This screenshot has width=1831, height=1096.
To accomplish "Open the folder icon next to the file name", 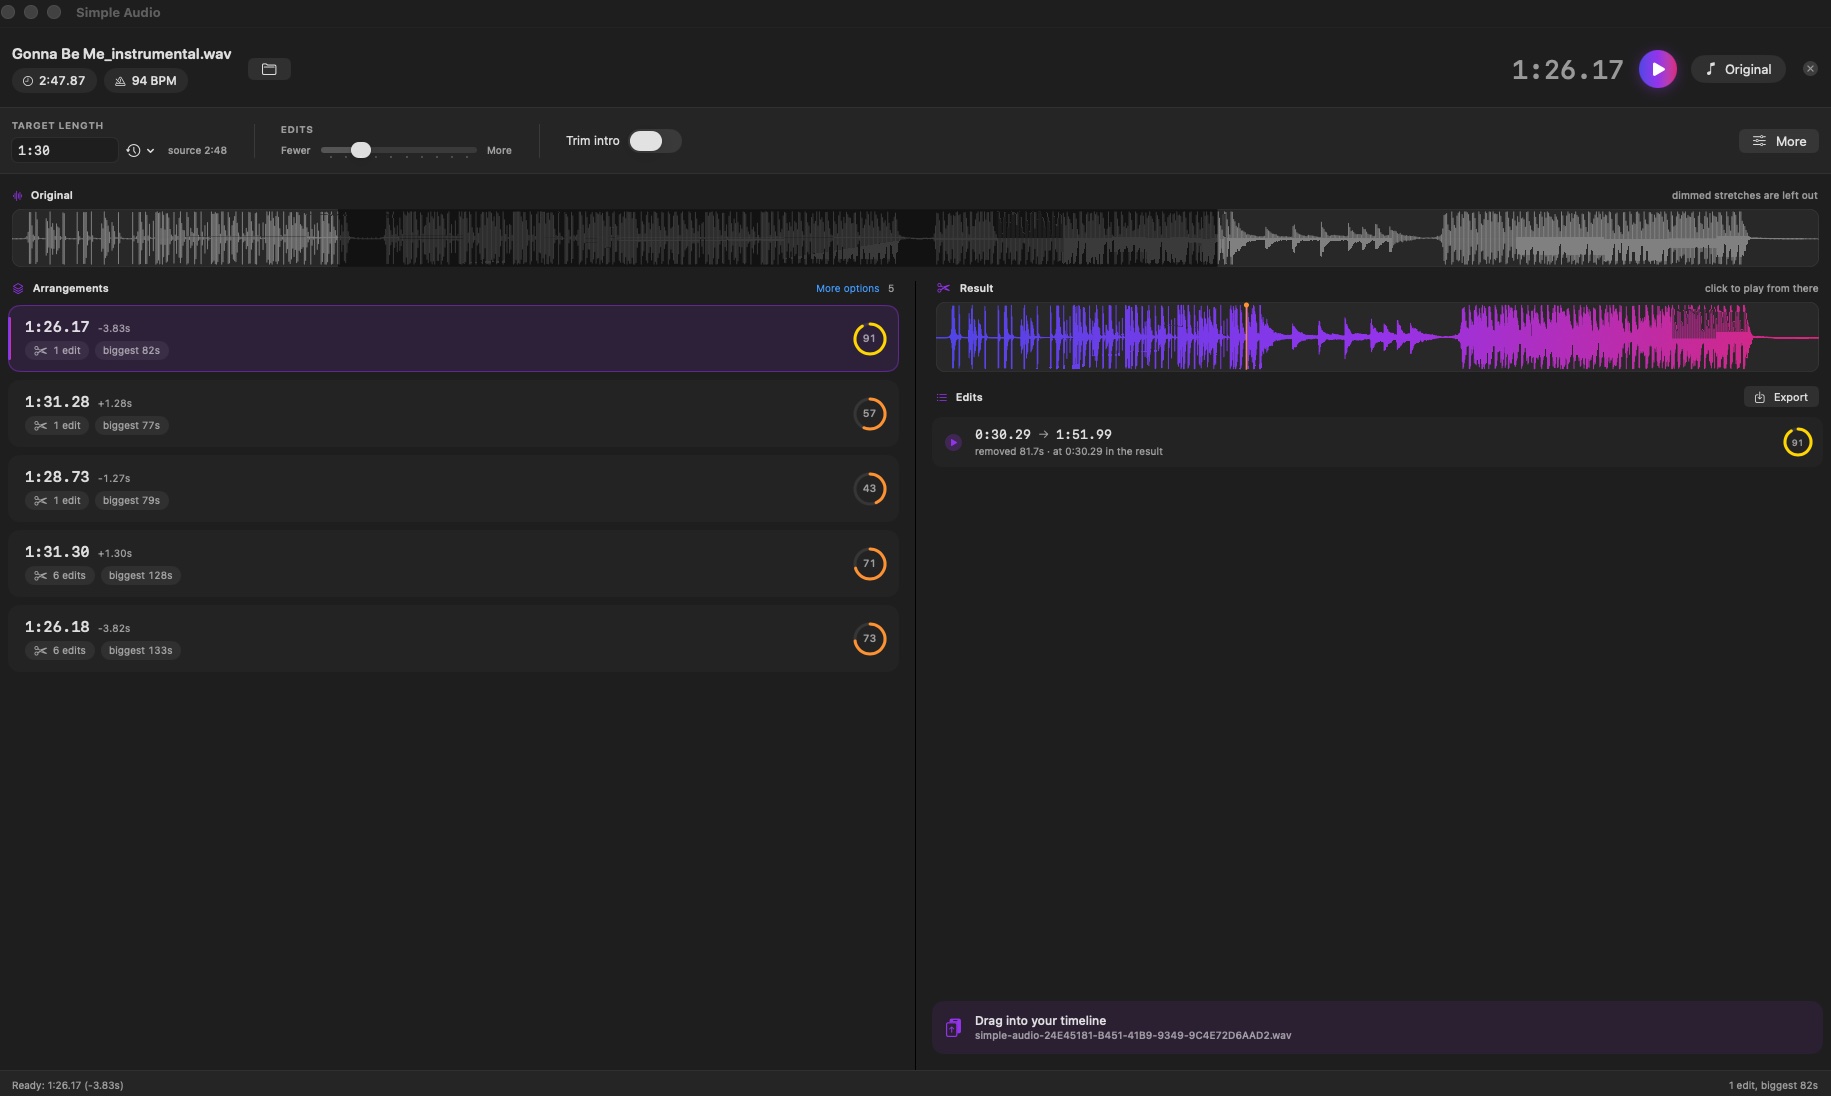I will tap(269, 69).
